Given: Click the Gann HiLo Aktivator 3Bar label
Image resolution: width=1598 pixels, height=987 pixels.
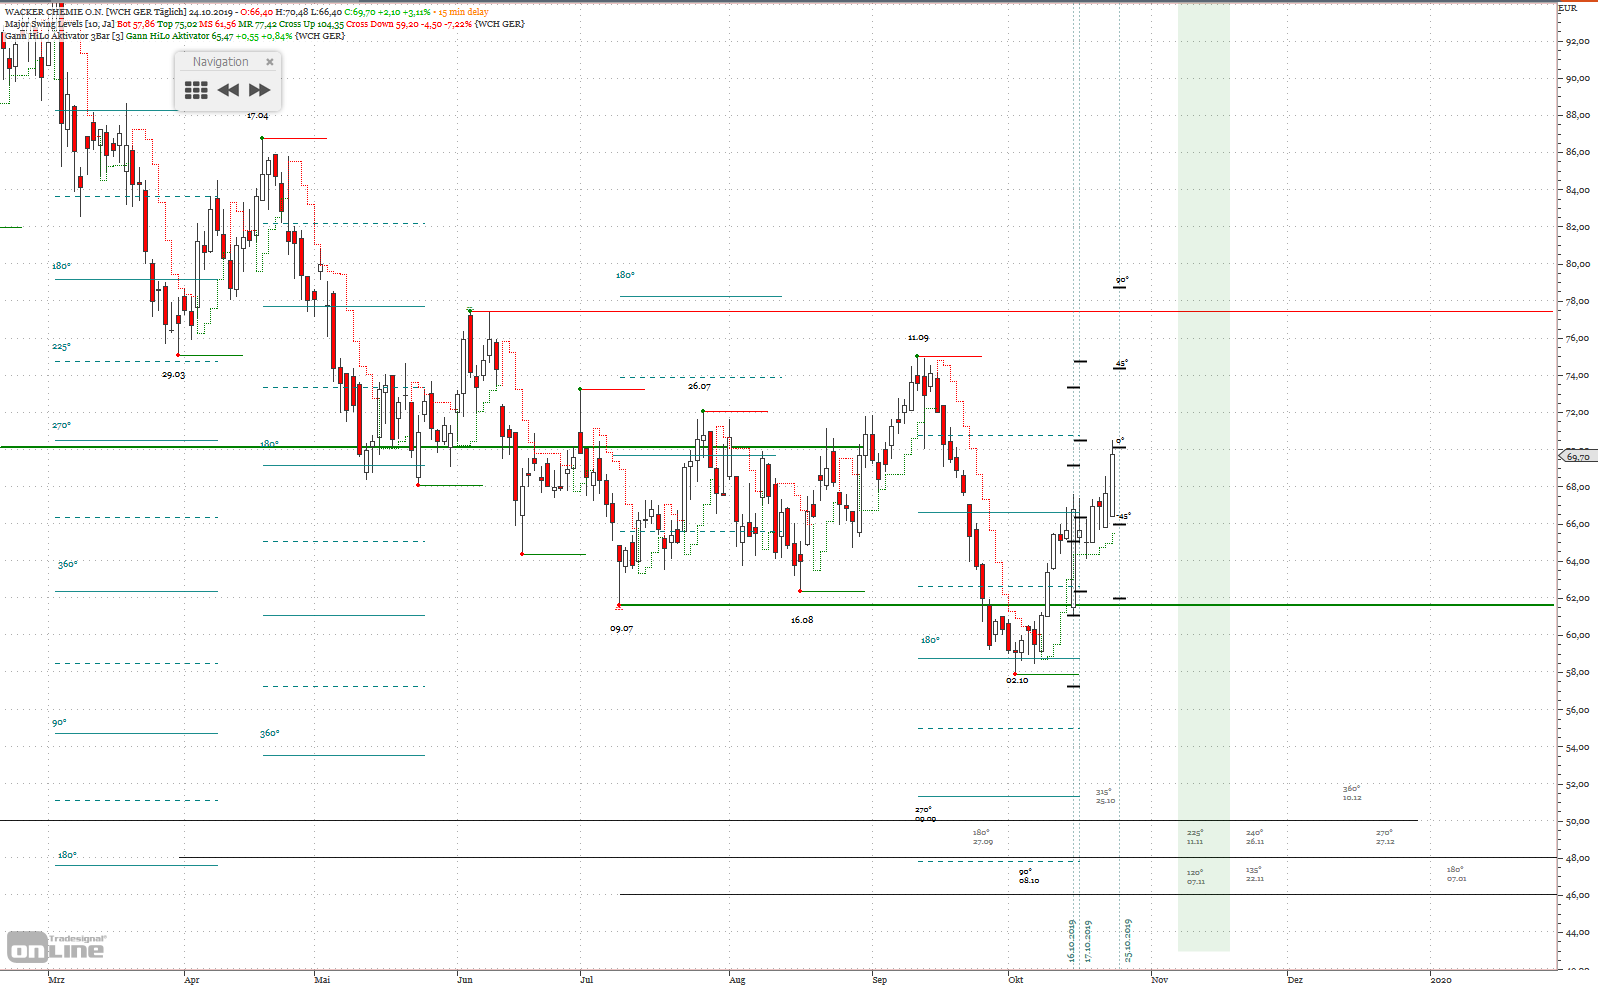Looking at the screenshot, I should point(64,36).
